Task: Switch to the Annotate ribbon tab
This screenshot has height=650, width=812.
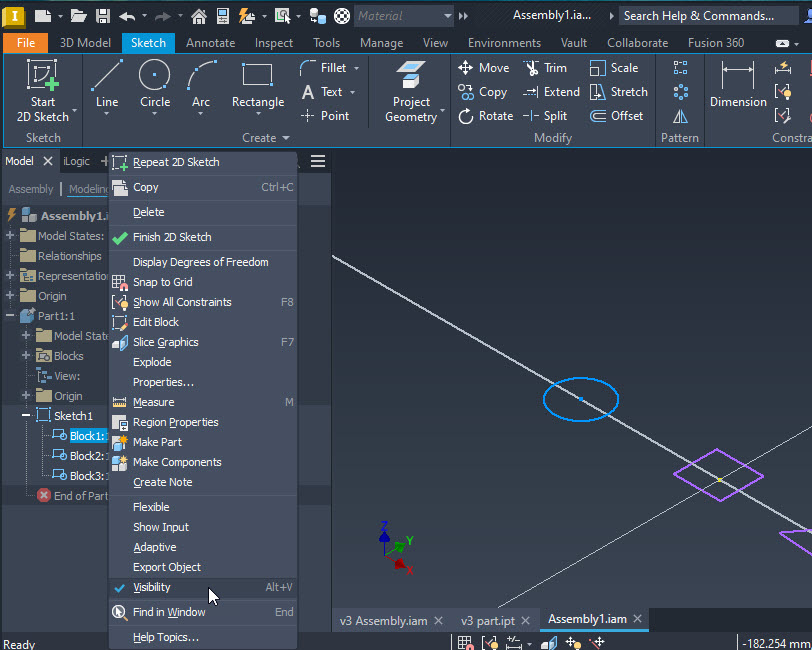Action: click(210, 42)
